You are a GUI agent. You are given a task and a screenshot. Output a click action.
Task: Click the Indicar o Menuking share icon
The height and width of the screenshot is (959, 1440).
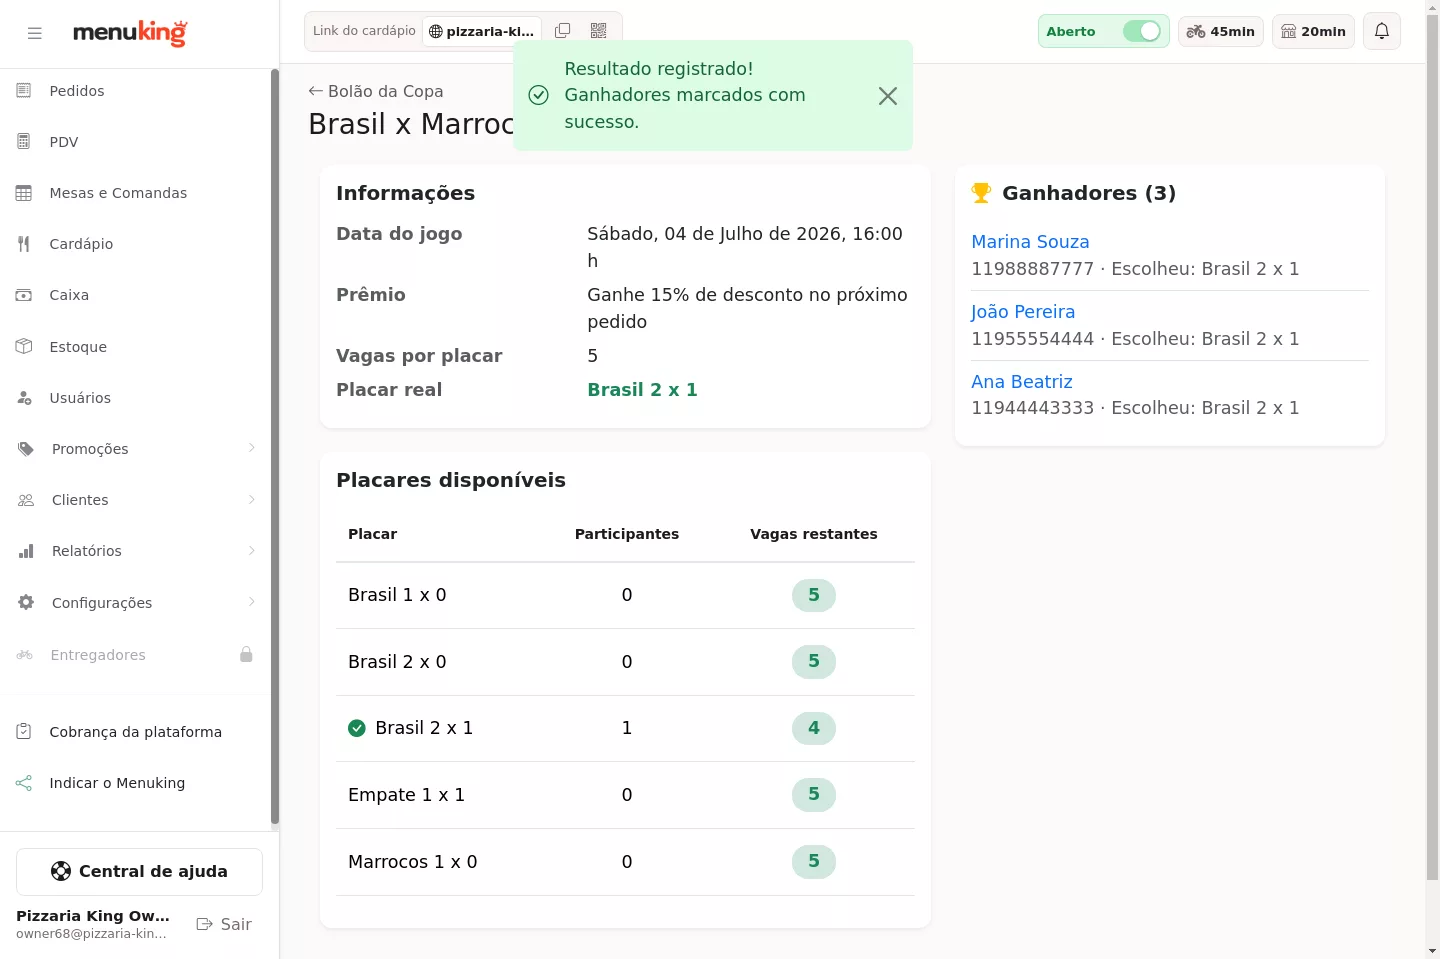tap(24, 783)
